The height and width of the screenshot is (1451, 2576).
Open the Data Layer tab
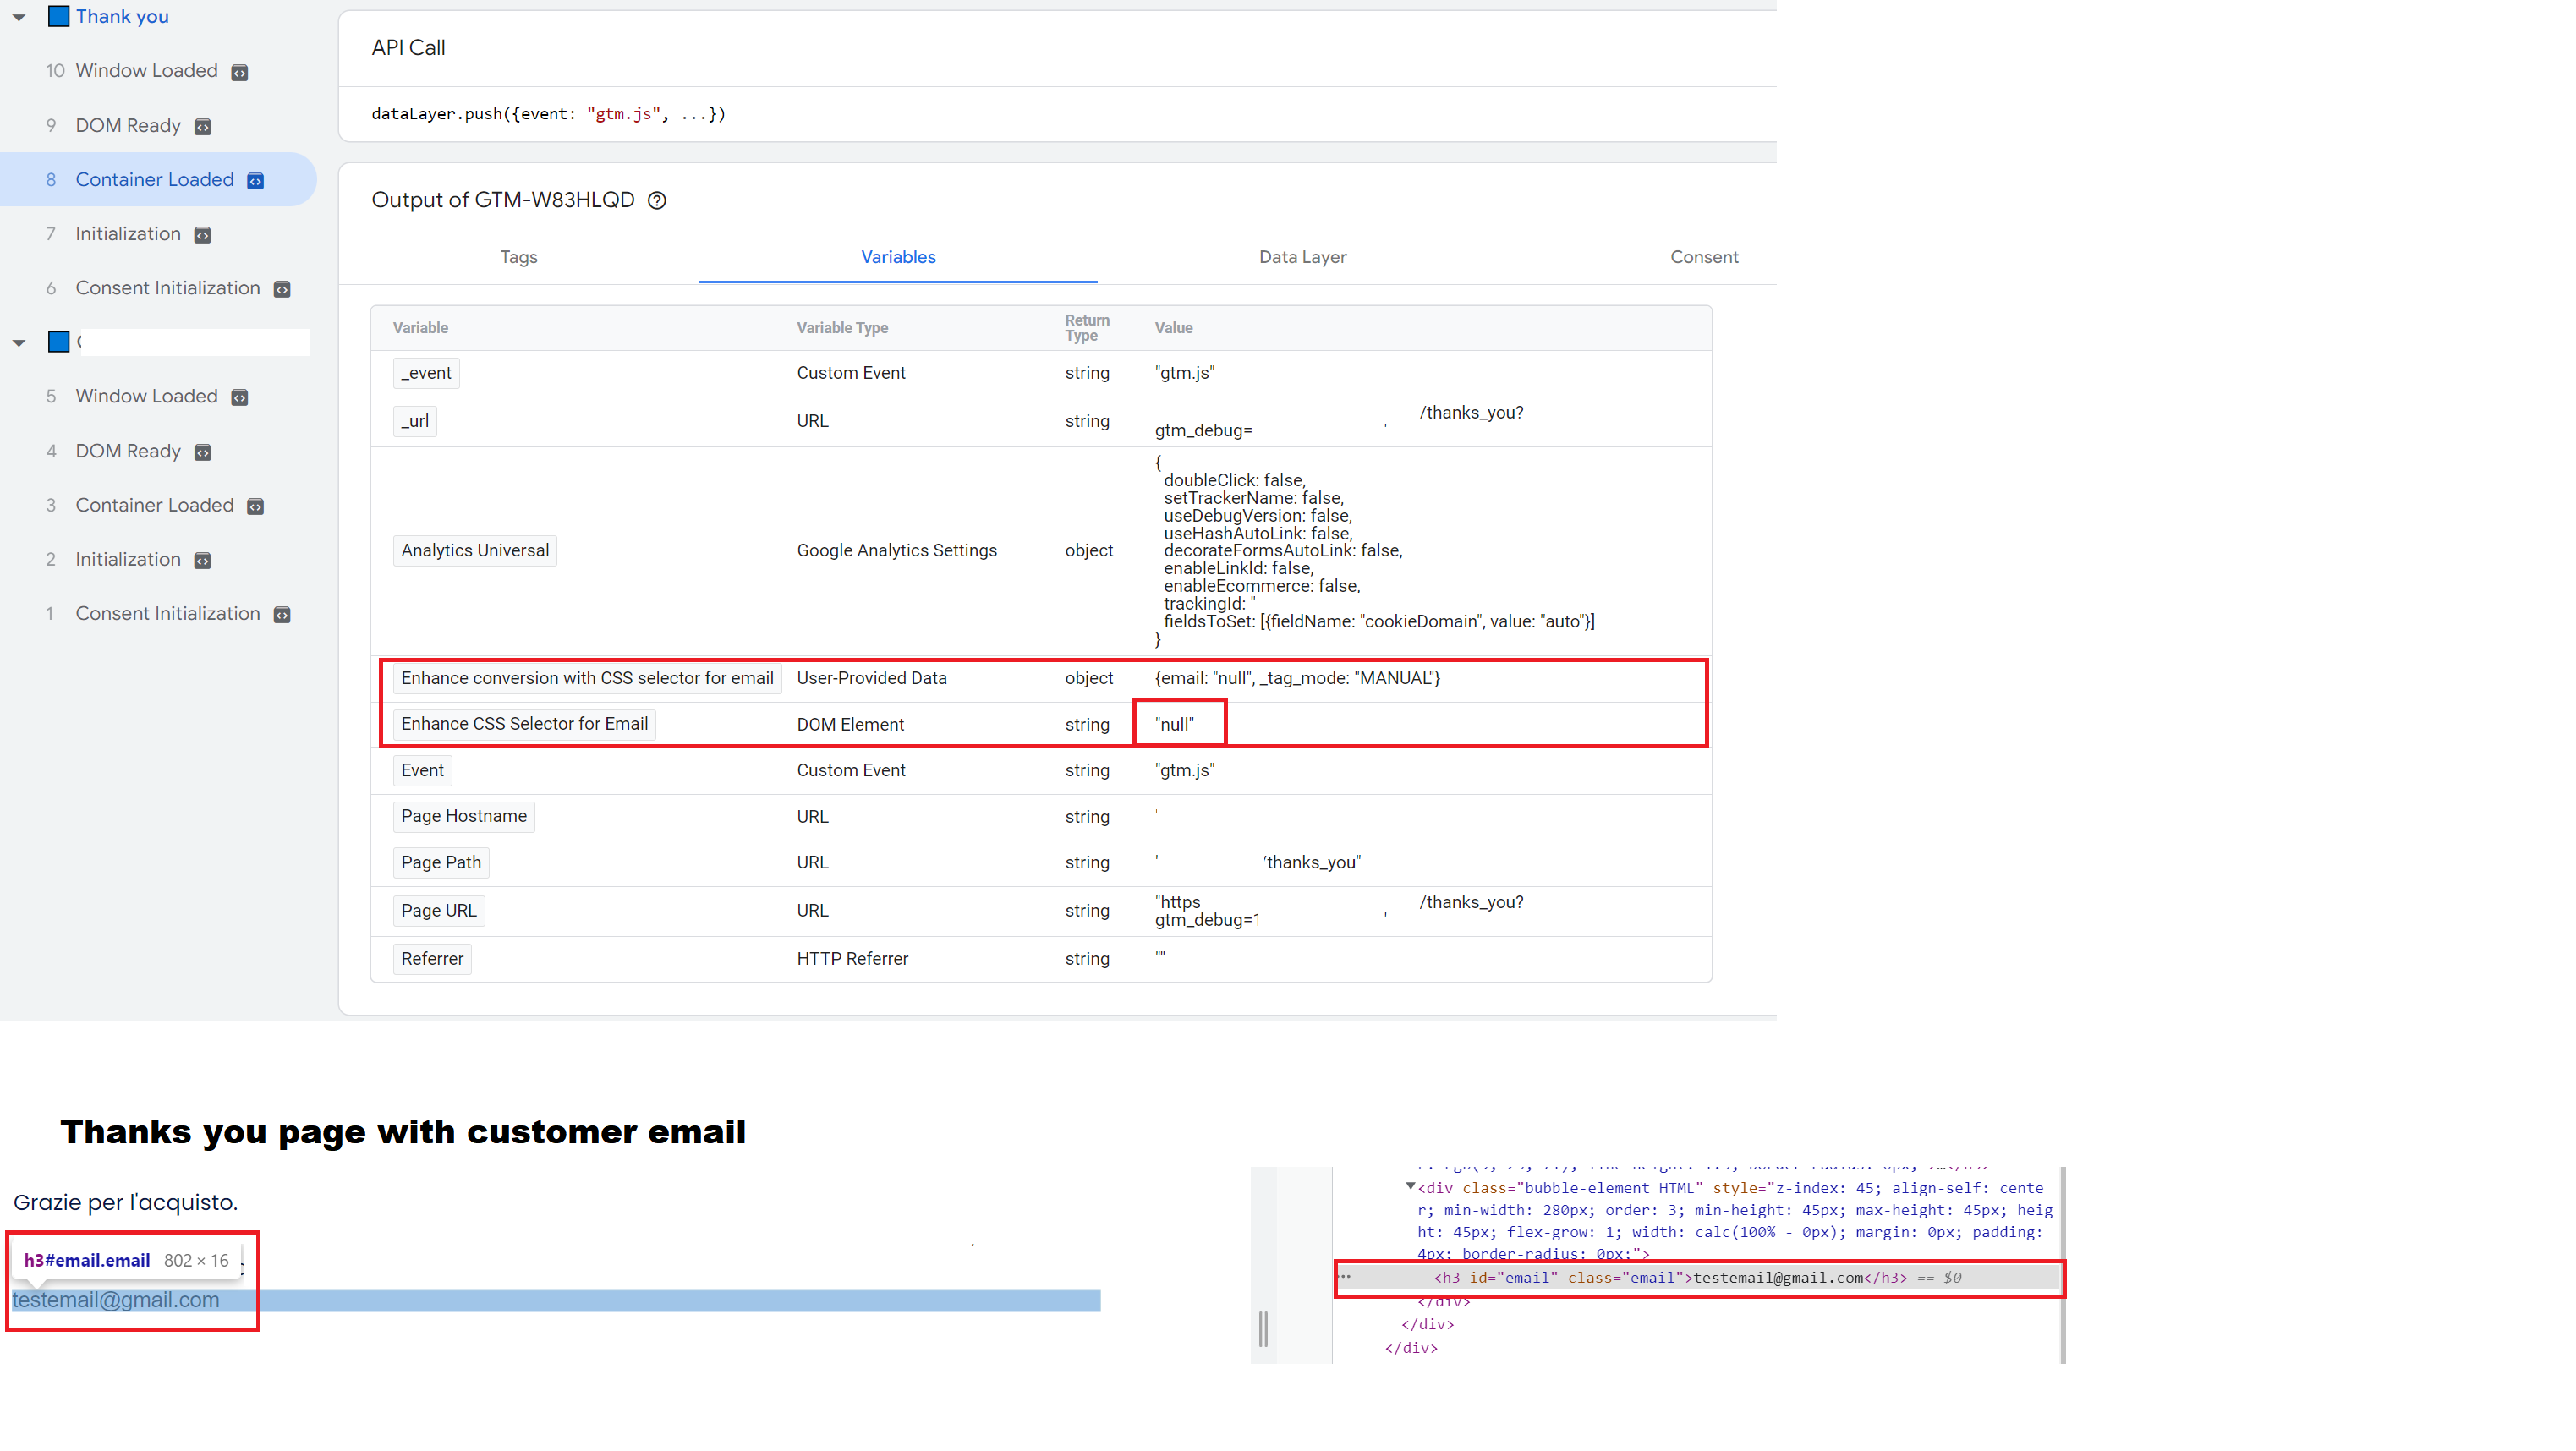[x=1302, y=257]
